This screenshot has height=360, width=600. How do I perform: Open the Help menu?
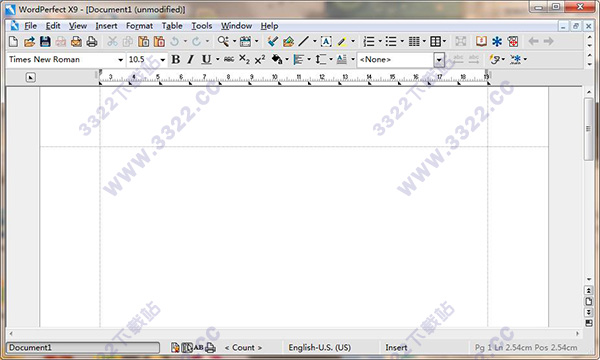coord(269,26)
